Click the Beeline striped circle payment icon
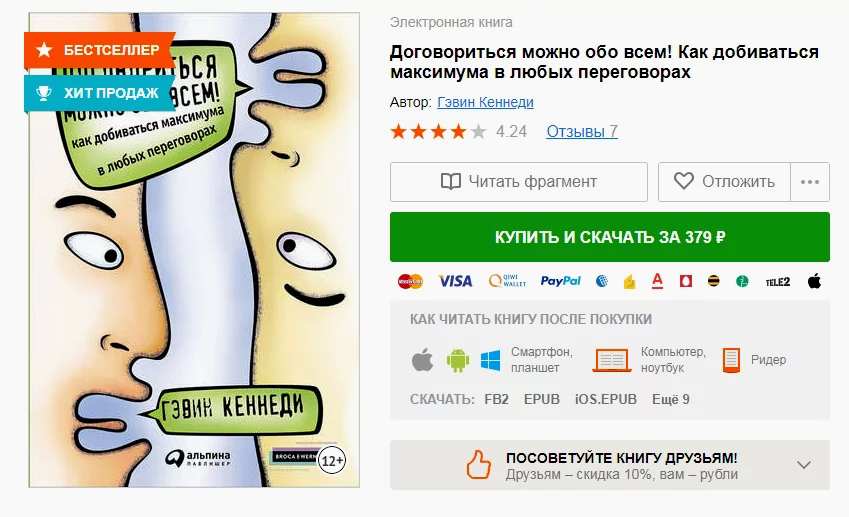This screenshot has height=517, width=849. pyautogui.click(x=714, y=281)
